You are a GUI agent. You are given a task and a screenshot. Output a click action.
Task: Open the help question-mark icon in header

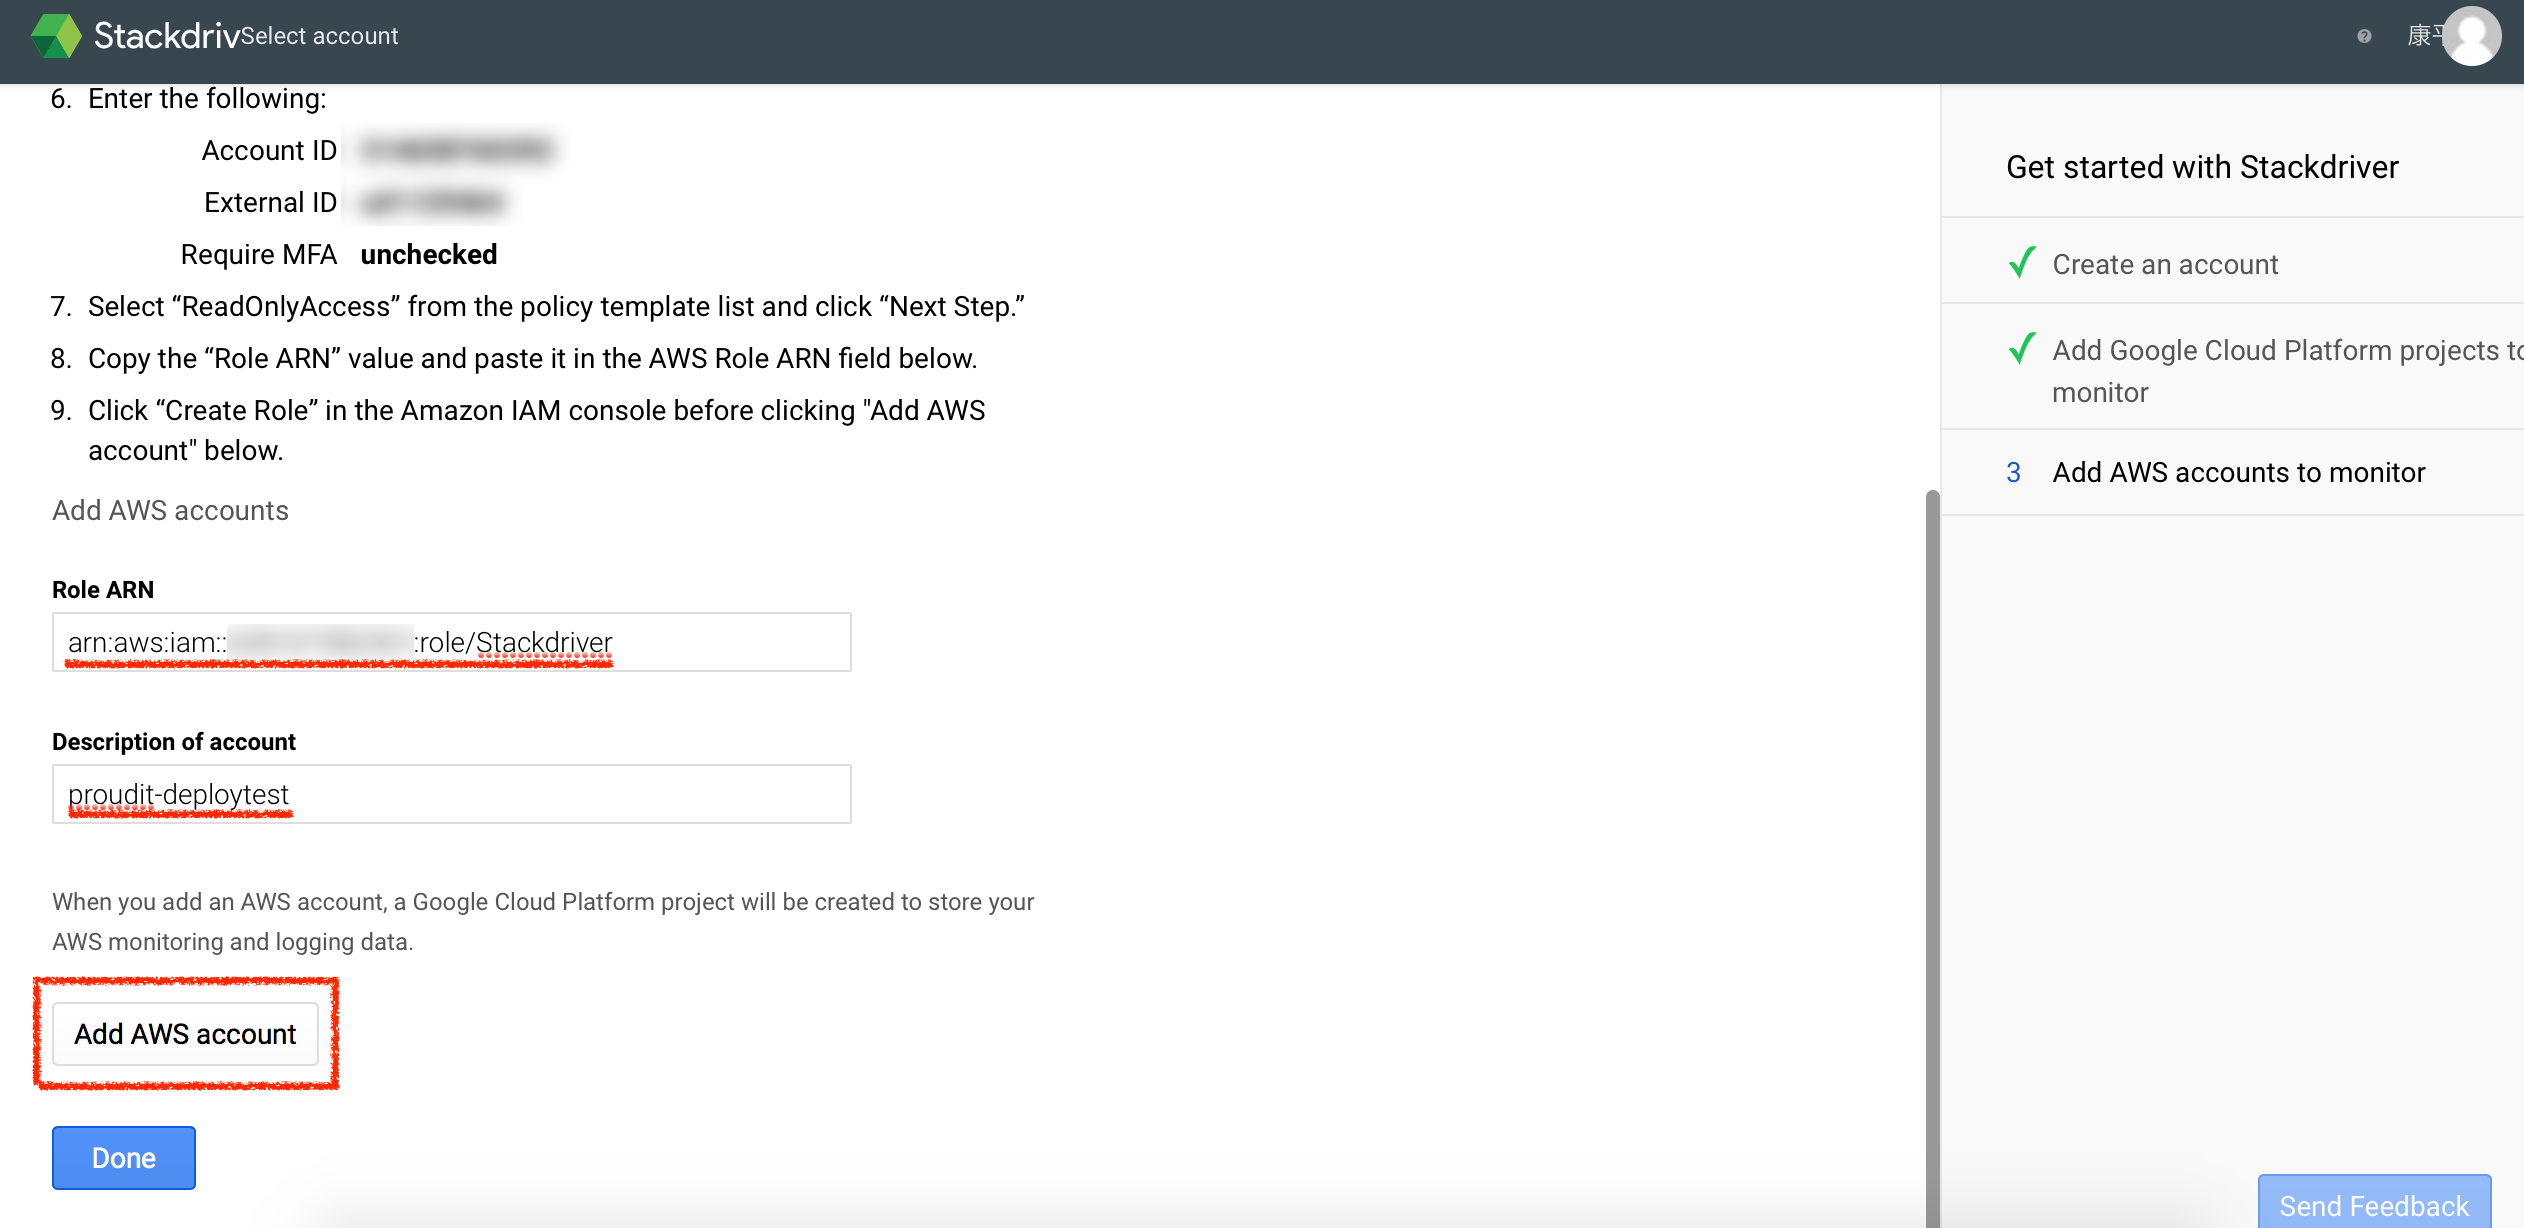[2364, 37]
